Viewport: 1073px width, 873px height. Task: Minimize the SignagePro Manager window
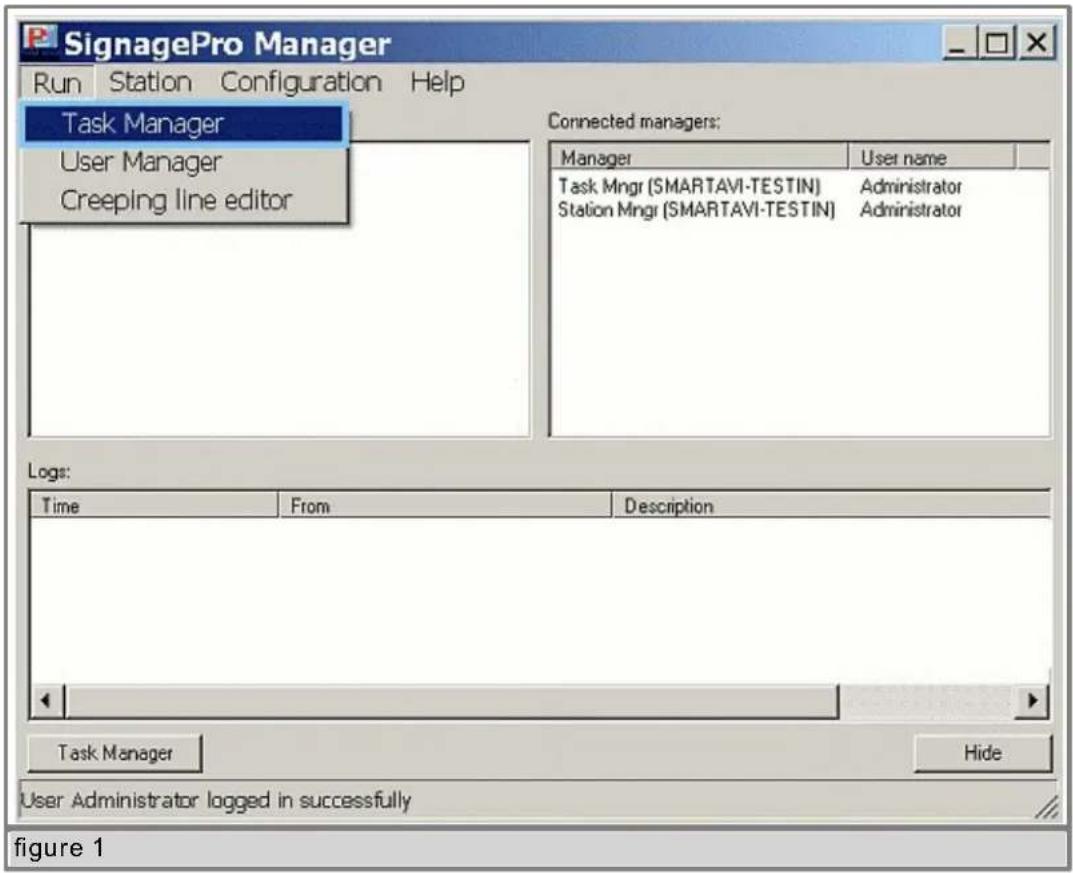[959, 43]
